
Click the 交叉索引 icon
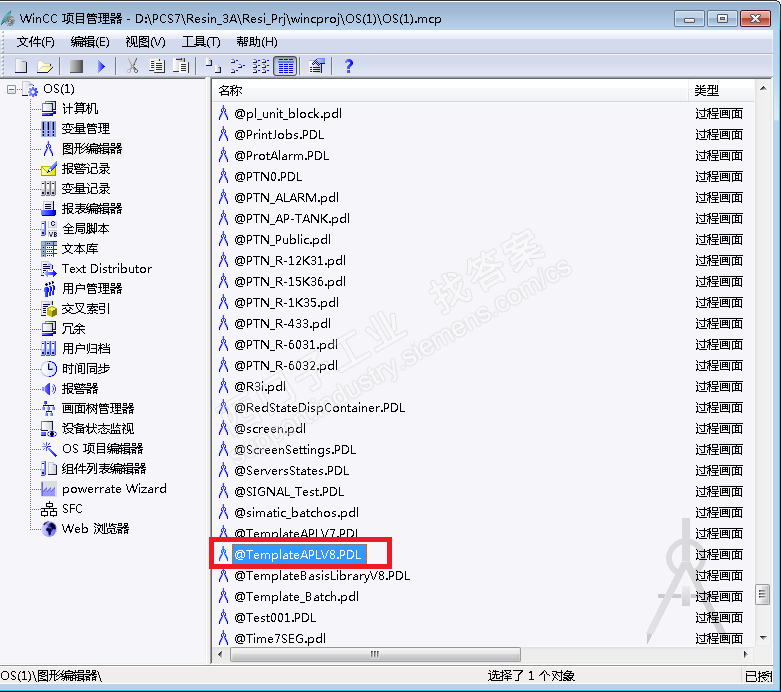click(x=49, y=309)
